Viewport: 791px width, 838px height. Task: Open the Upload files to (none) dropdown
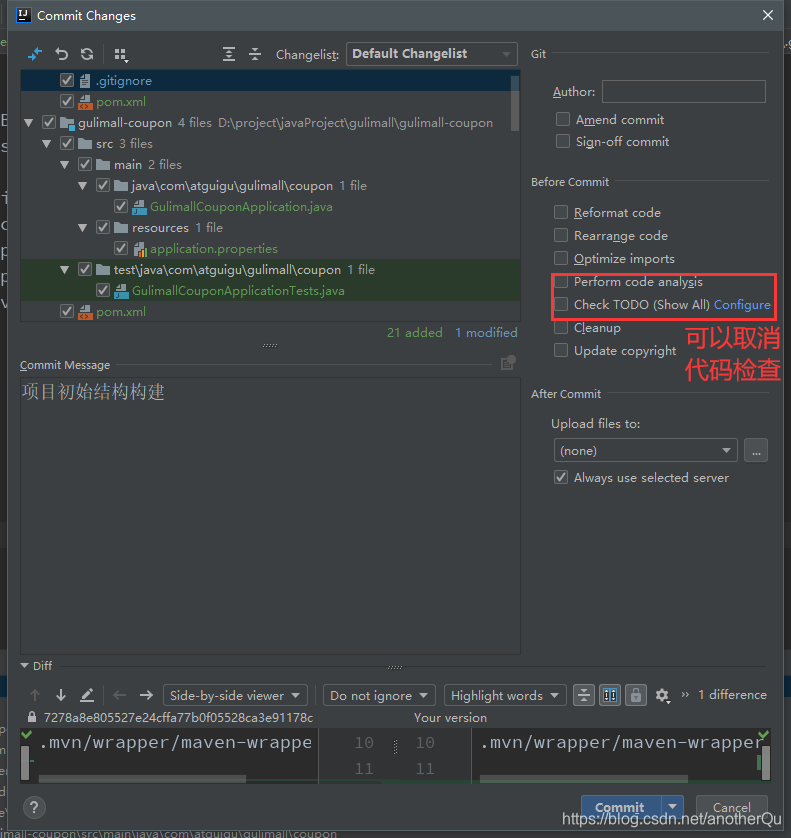pos(646,451)
